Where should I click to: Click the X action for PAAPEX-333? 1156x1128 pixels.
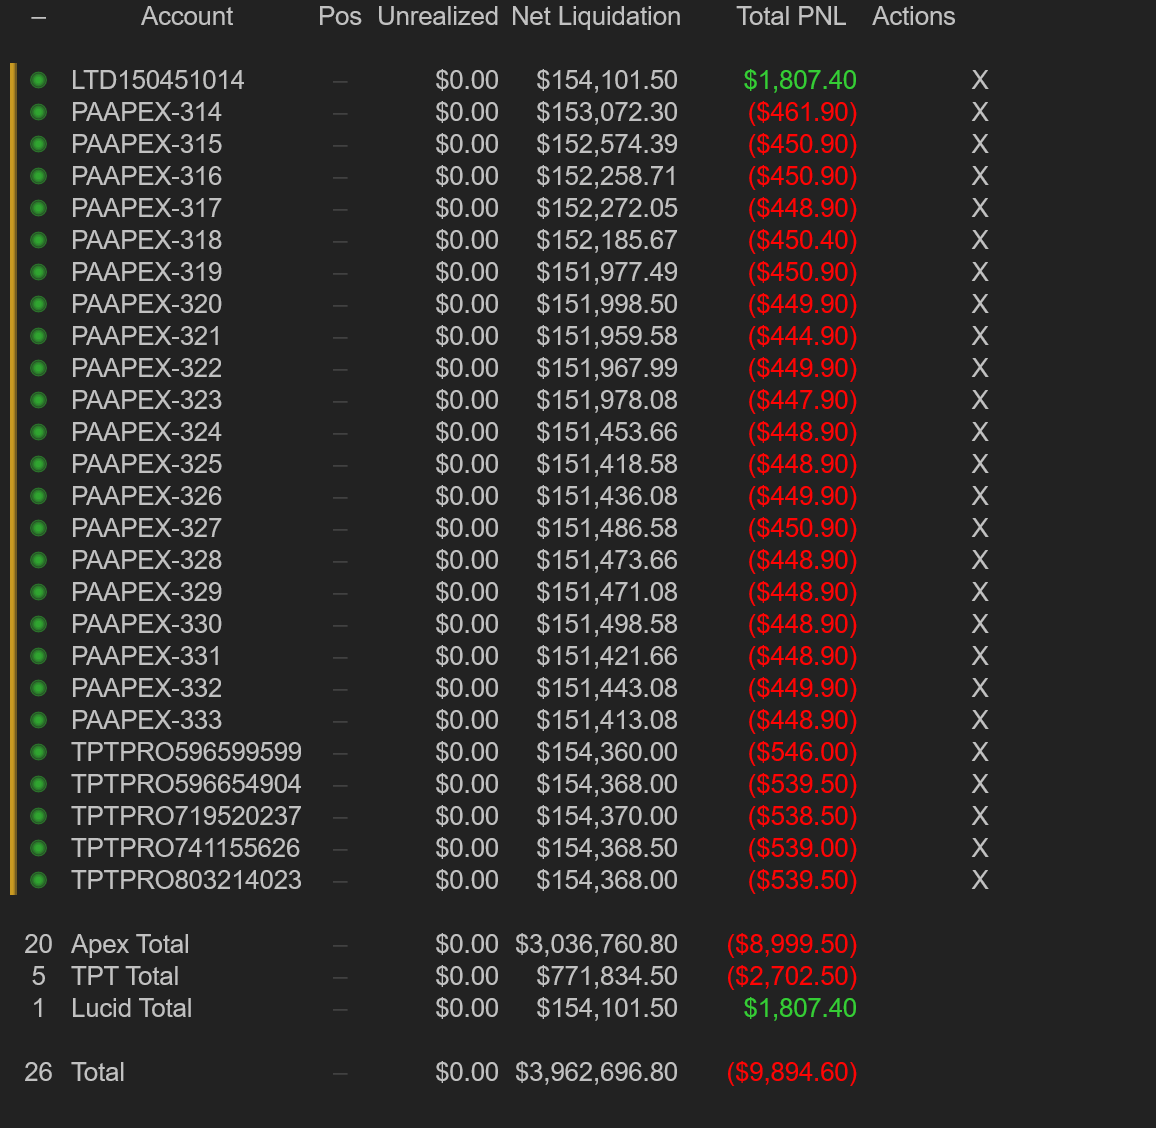click(979, 720)
